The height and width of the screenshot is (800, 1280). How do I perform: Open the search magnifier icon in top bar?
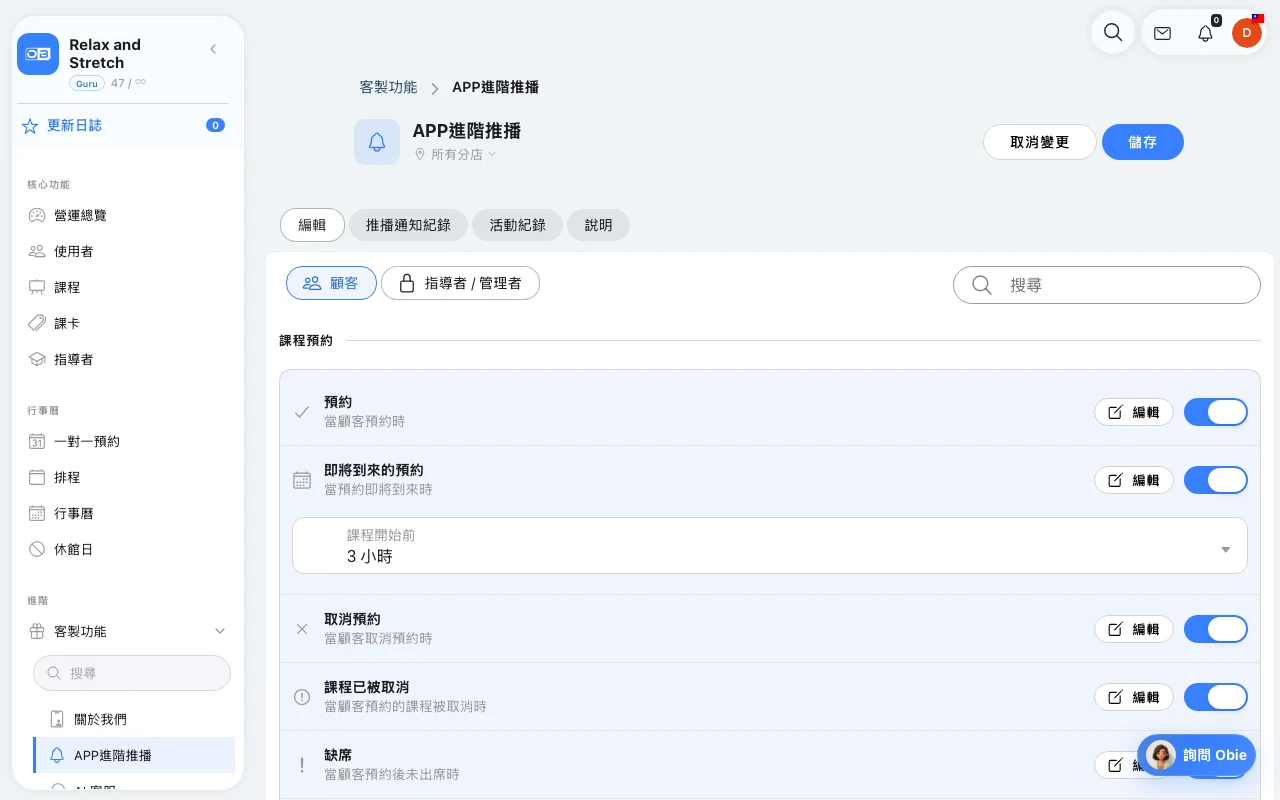pos(1112,32)
